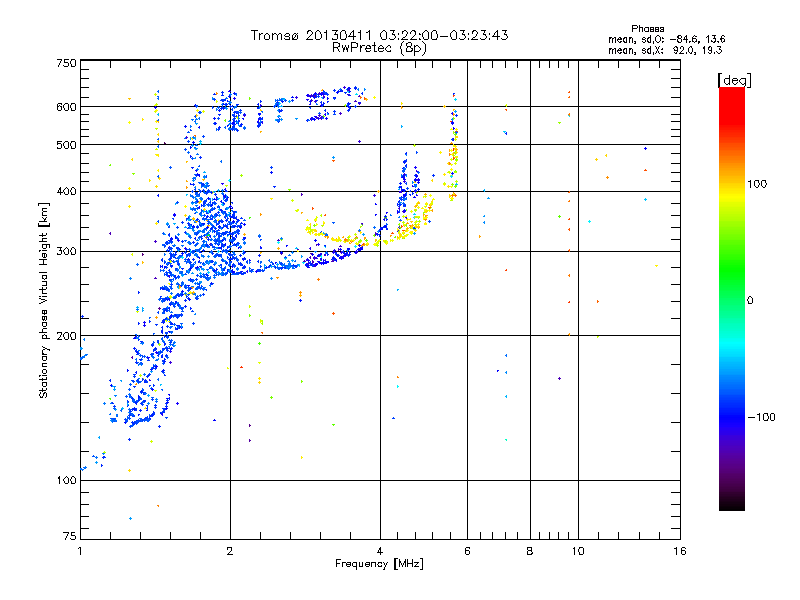The height and width of the screenshot is (600, 800).
Task: Click the 'Frequency [MHz]' axis label
Action: click(379, 564)
